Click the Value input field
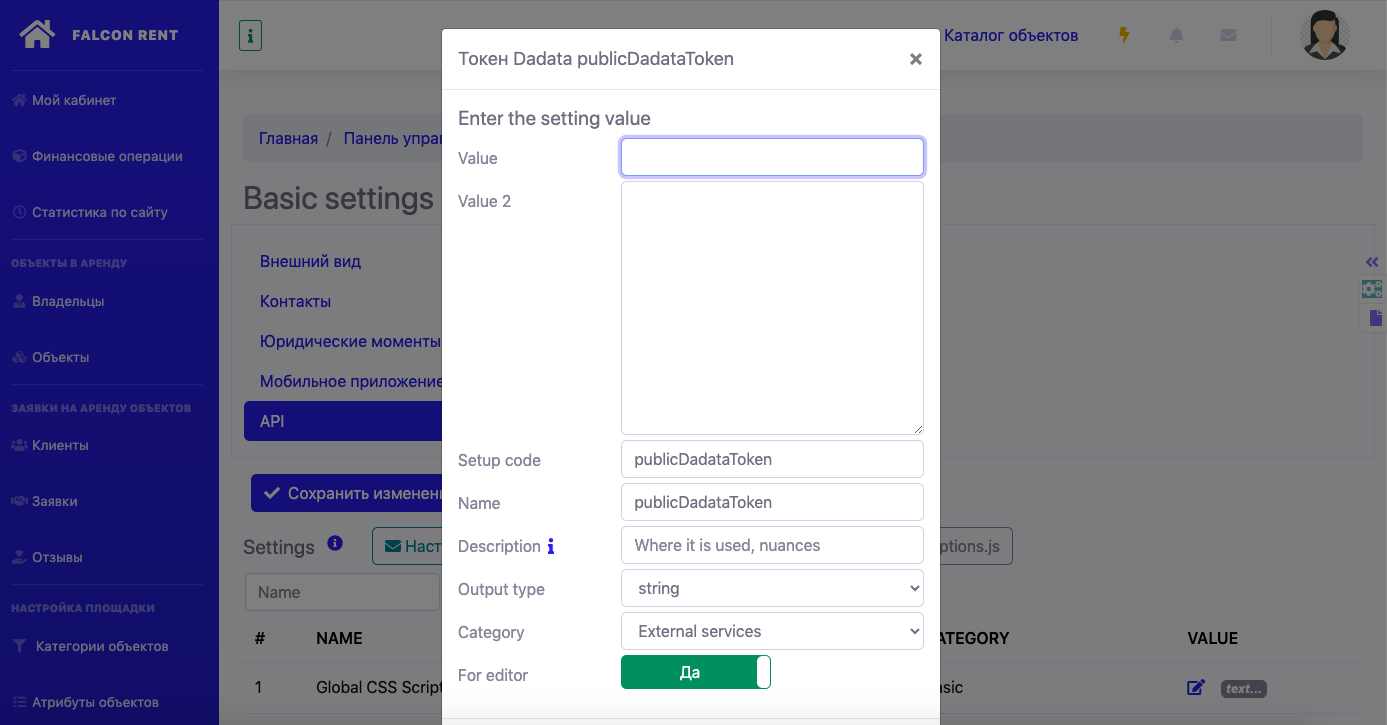This screenshot has width=1387, height=725. point(772,157)
